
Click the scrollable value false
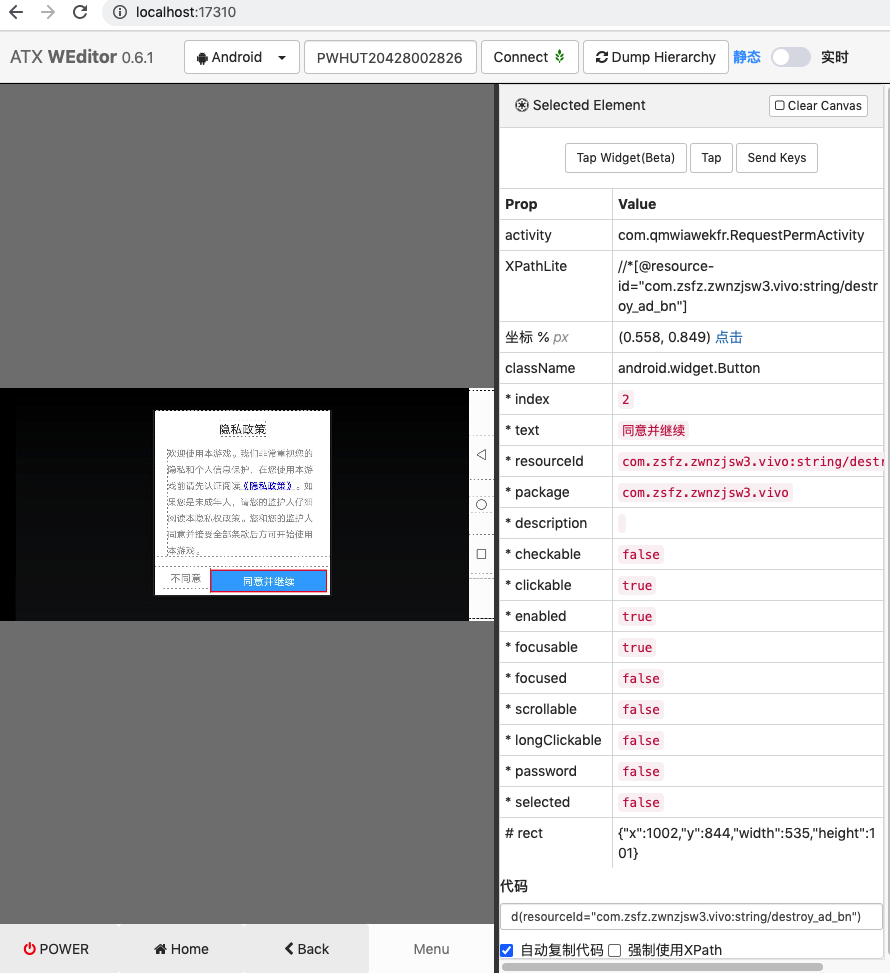pos(641,709)
